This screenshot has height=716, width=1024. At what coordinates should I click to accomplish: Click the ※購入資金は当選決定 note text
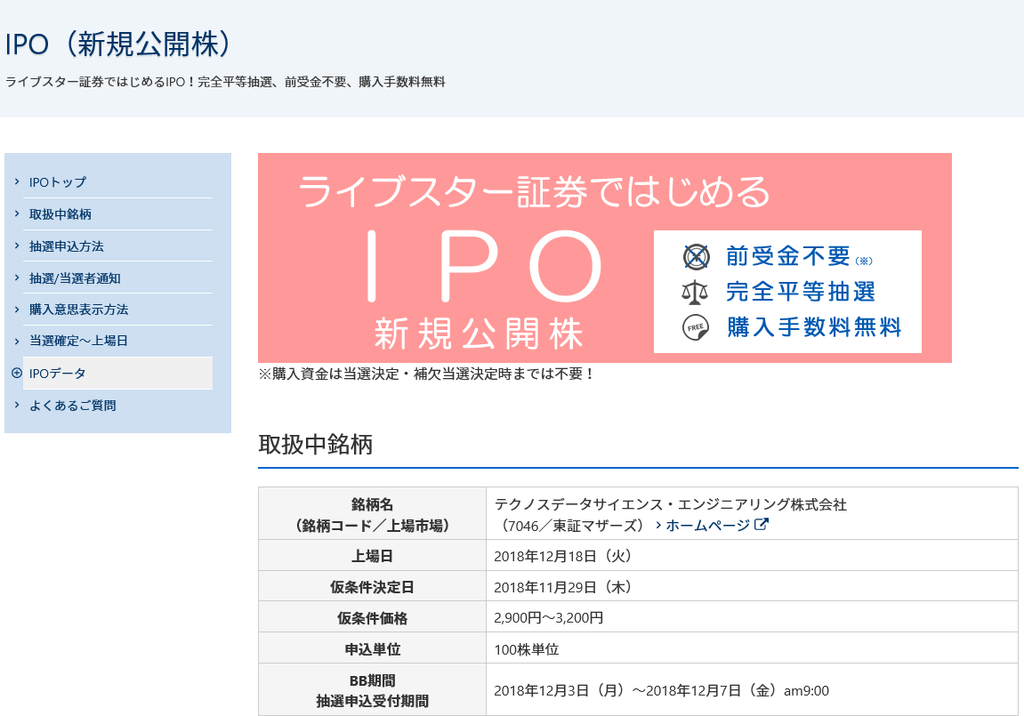426,374
